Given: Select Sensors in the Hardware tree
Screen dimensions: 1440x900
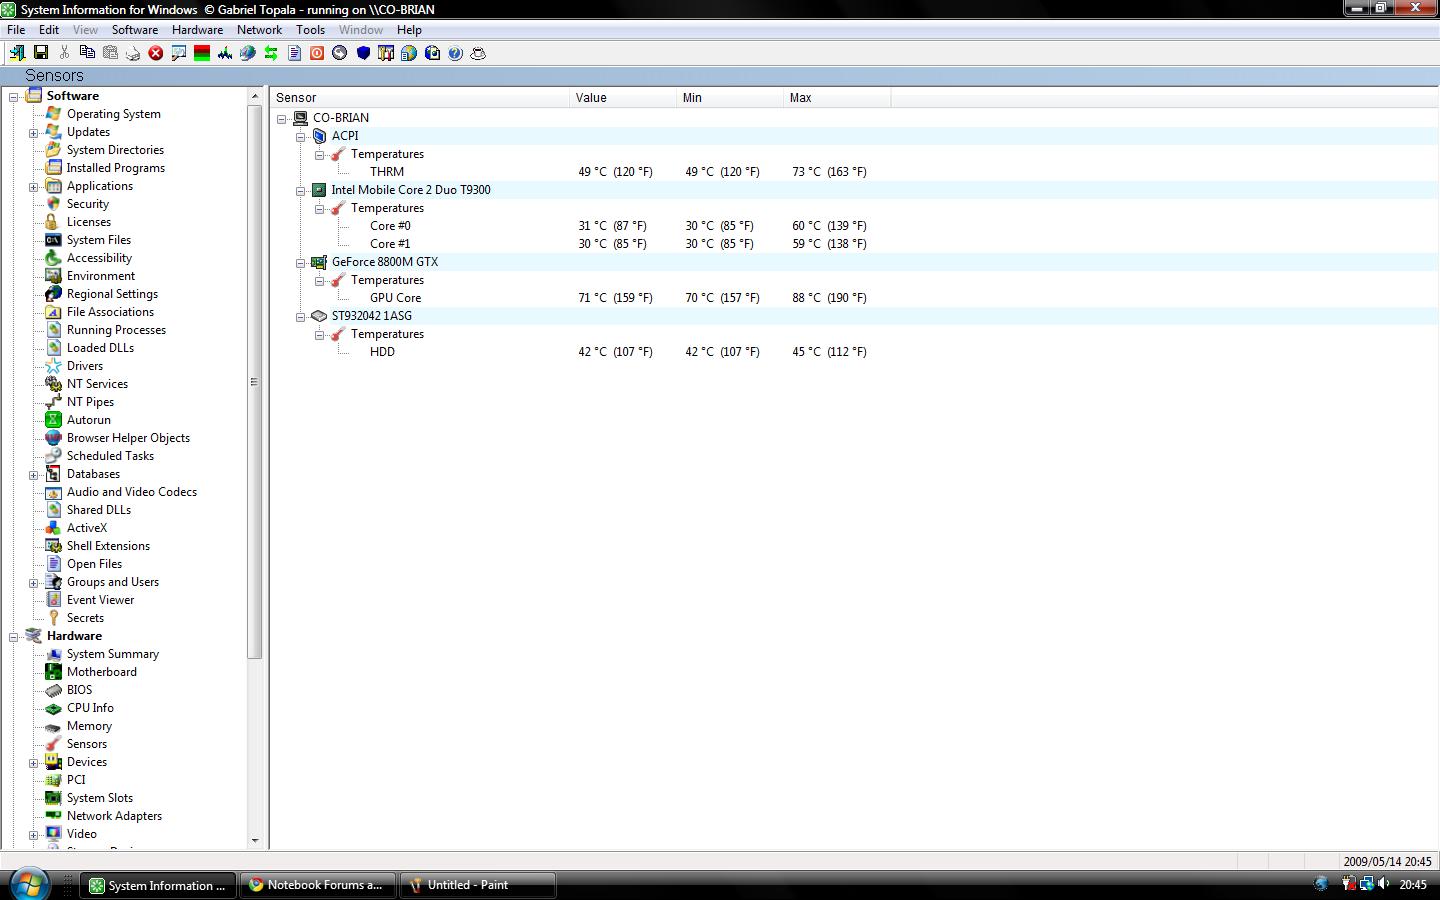Looking at the screenshot, I should point(87,744).
